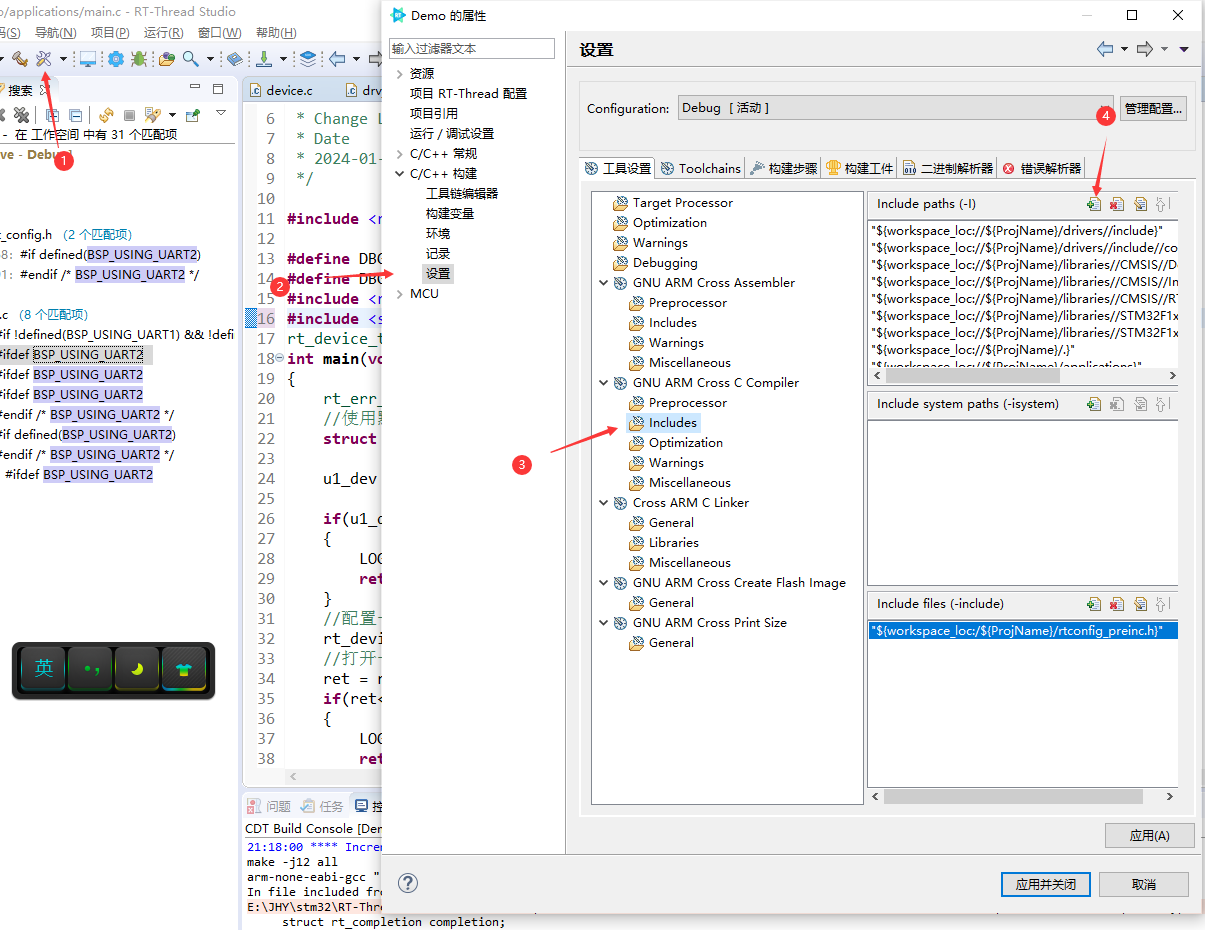Collapse GNU ARM Cross Assembler node

click(604, 283)
